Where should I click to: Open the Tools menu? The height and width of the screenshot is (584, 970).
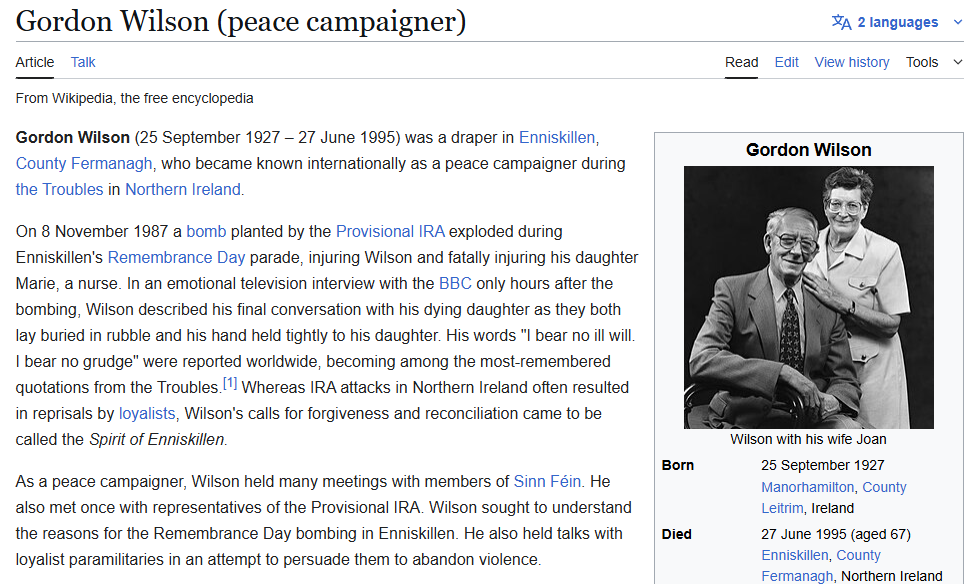click(922, 62)
